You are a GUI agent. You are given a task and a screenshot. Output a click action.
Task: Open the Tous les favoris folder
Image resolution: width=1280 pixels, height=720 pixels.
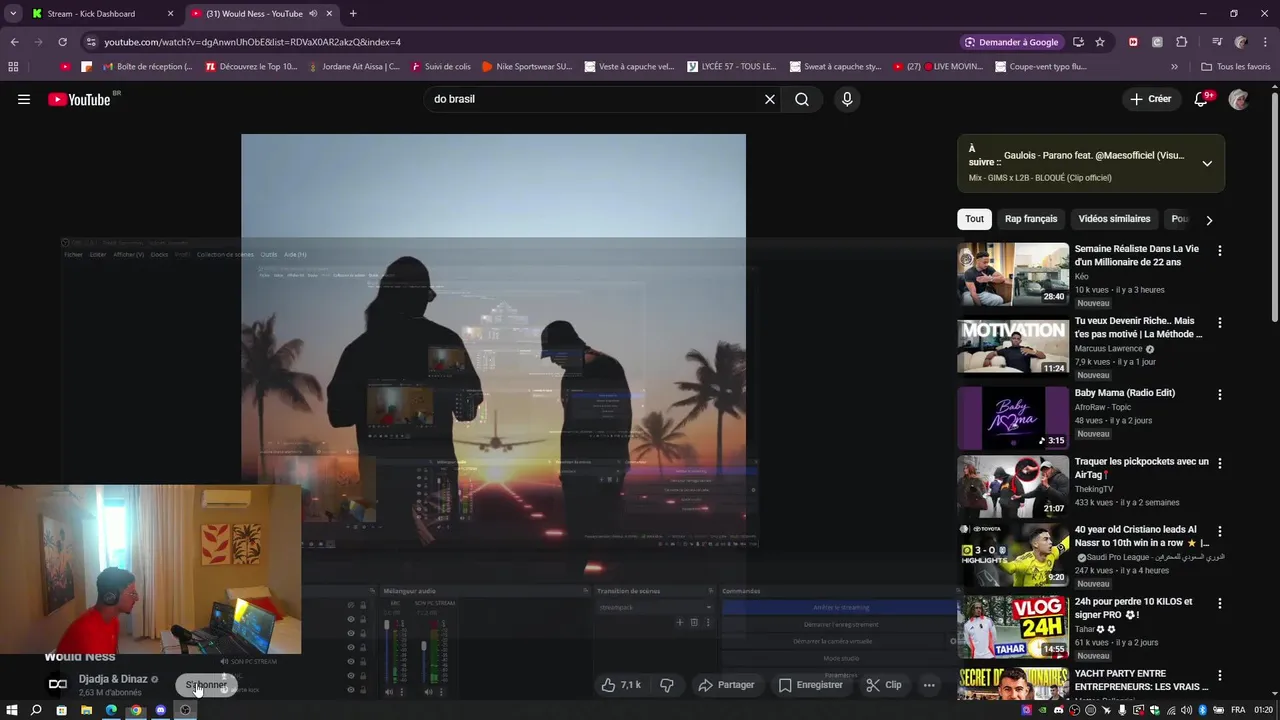1236,67
